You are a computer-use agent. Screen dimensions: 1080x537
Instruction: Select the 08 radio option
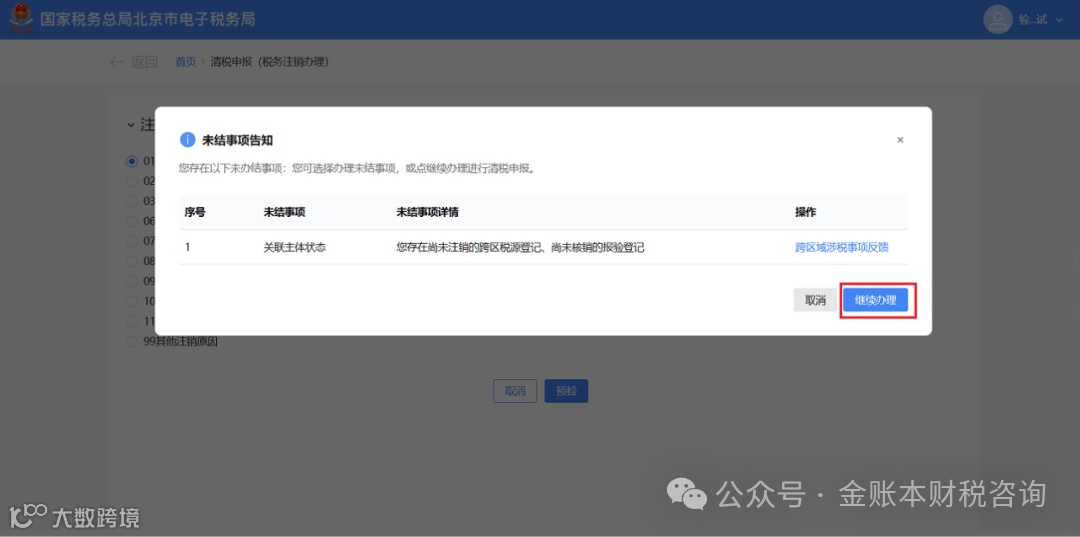click(x=132, y=261)
